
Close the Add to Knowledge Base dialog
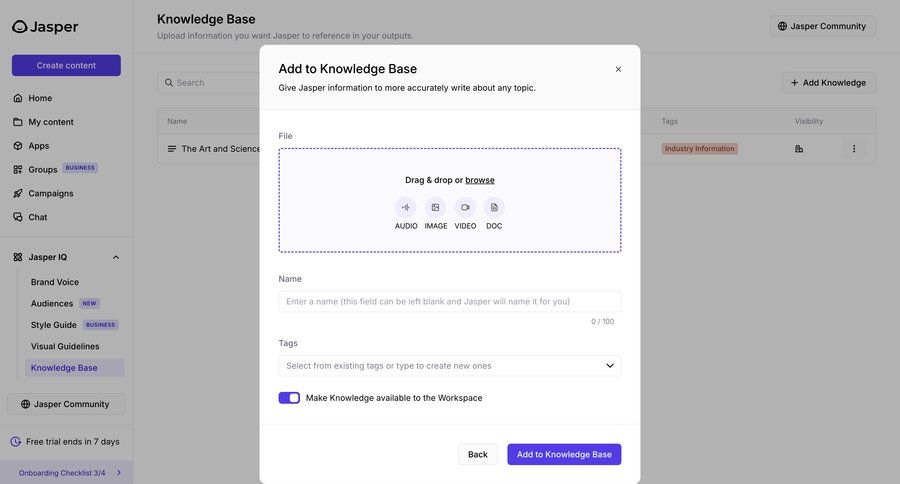[618, 69]
